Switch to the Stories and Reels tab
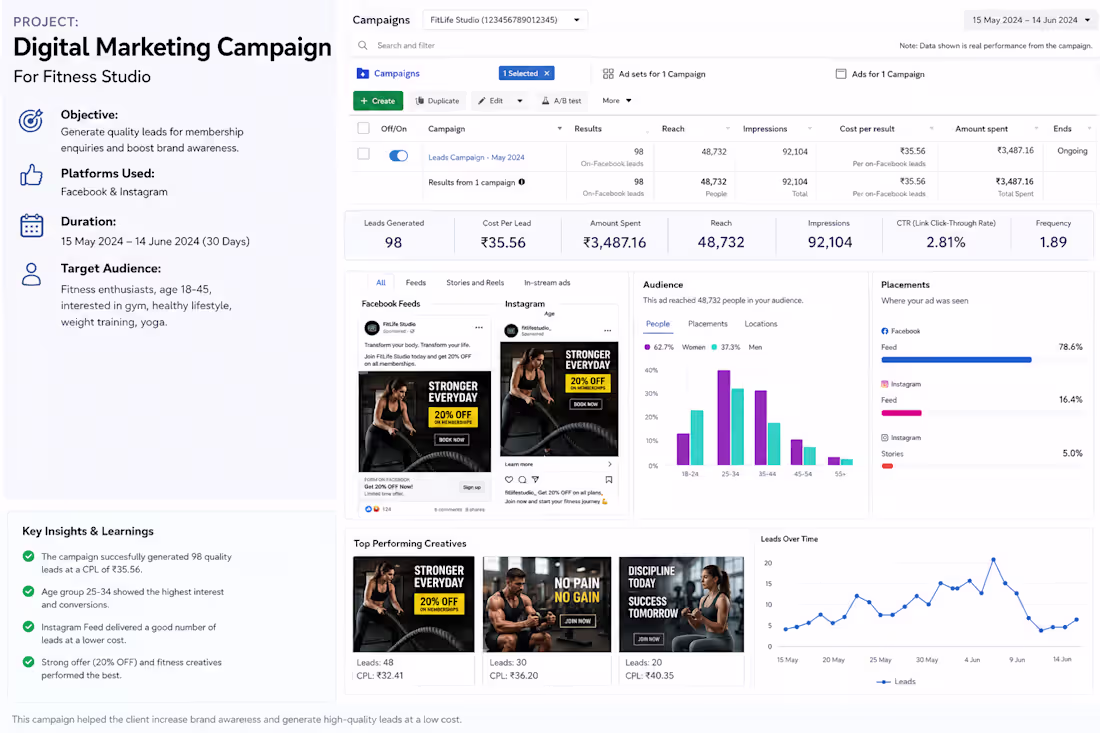The image size is (1100, 733). tap(475, 283)
